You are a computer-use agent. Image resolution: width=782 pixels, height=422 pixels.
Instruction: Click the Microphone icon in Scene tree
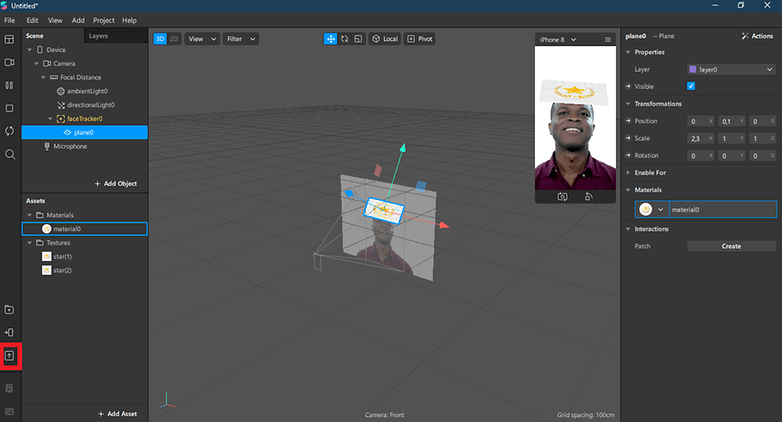click(47, 146)
